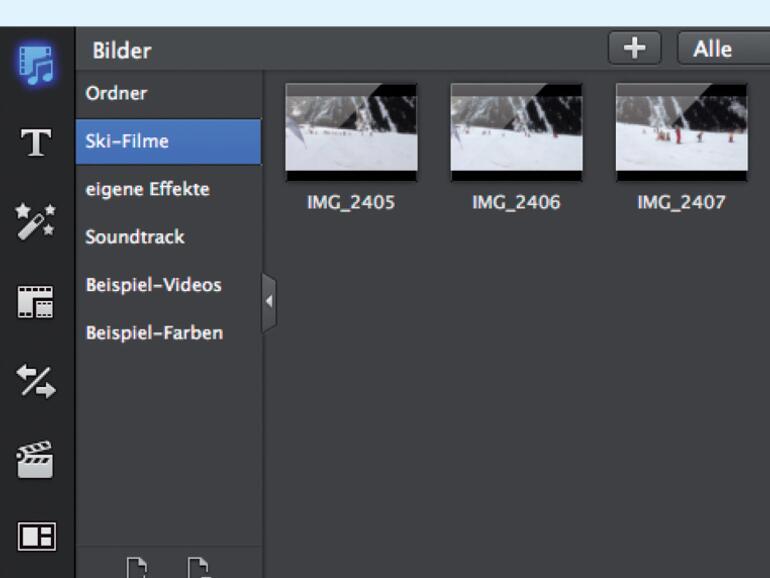Click the IMG_2407 file name label
The width and height of the screenshot is (770, 578).
click(x=681, y=202)
